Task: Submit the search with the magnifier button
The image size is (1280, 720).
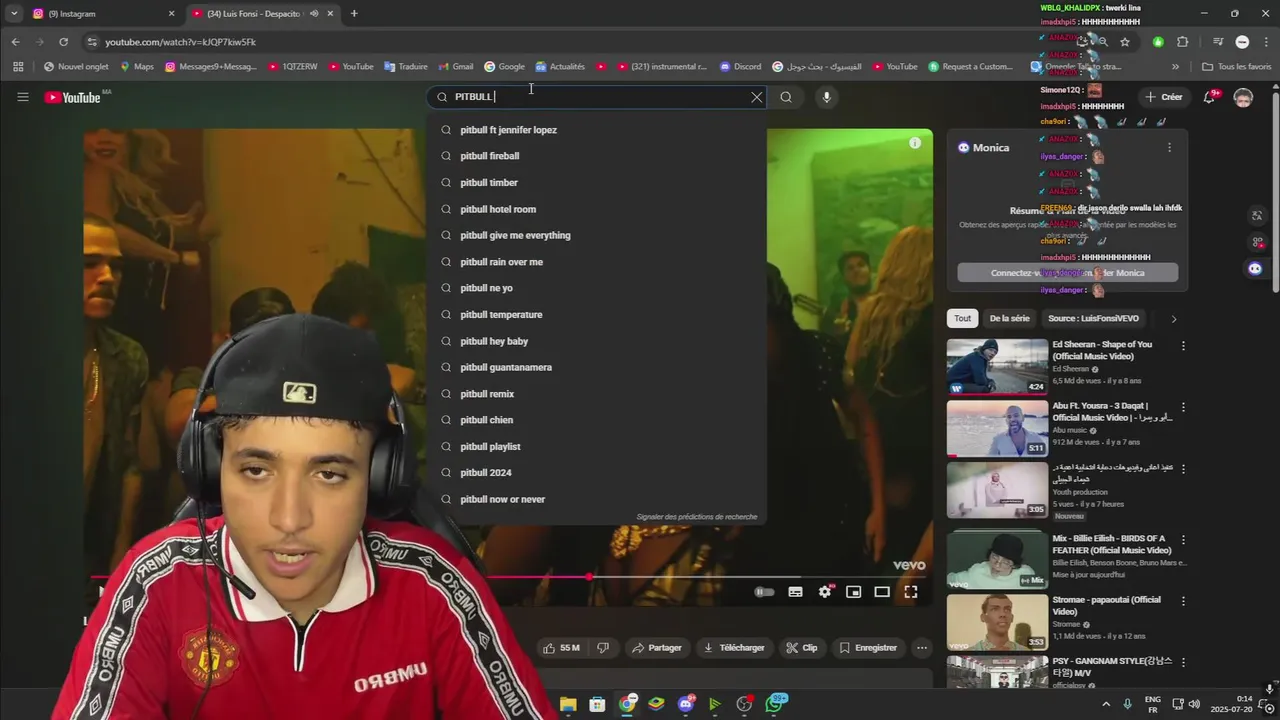Action: pyautogui.click(x=786, y=97)
